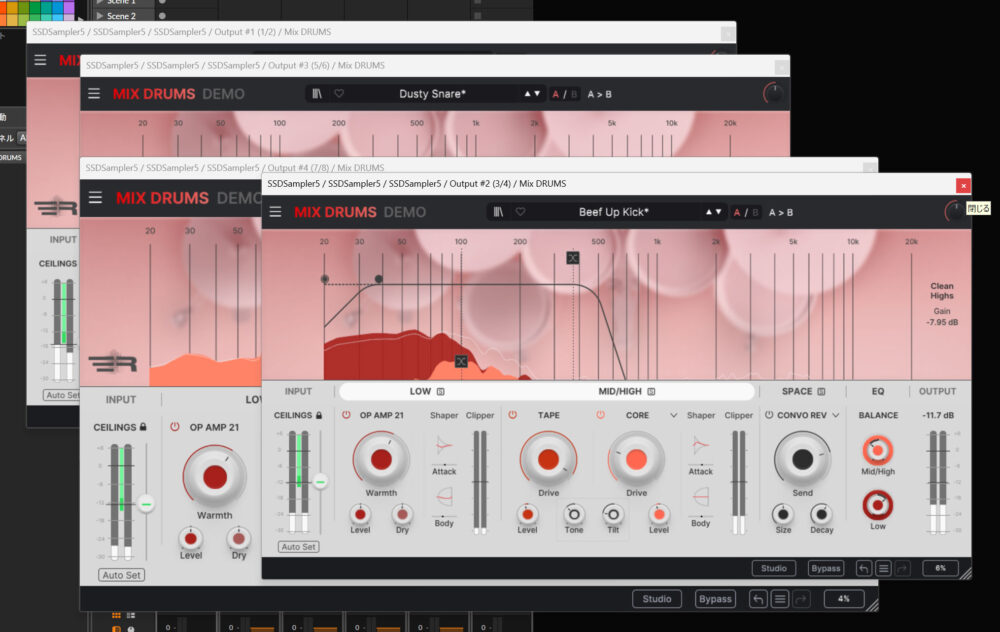Copy A to B in Beef Up Kick window
Image resolution: width=1000 pixels, height=632 pixels.
[x=781, y=212]
